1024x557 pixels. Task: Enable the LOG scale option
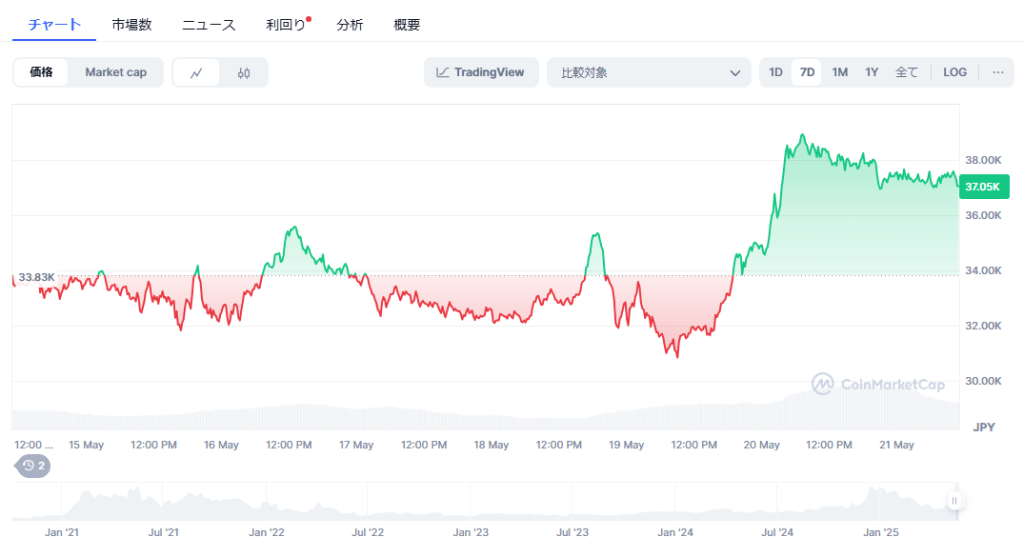coord(954,72)
